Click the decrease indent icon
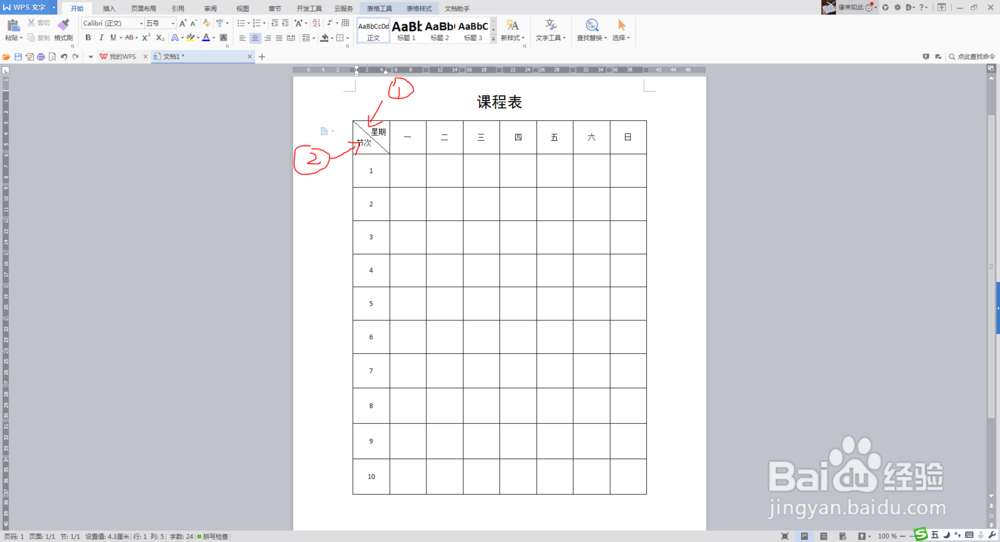The height and width of the screenshot is (542, 1000). (274, 23)
